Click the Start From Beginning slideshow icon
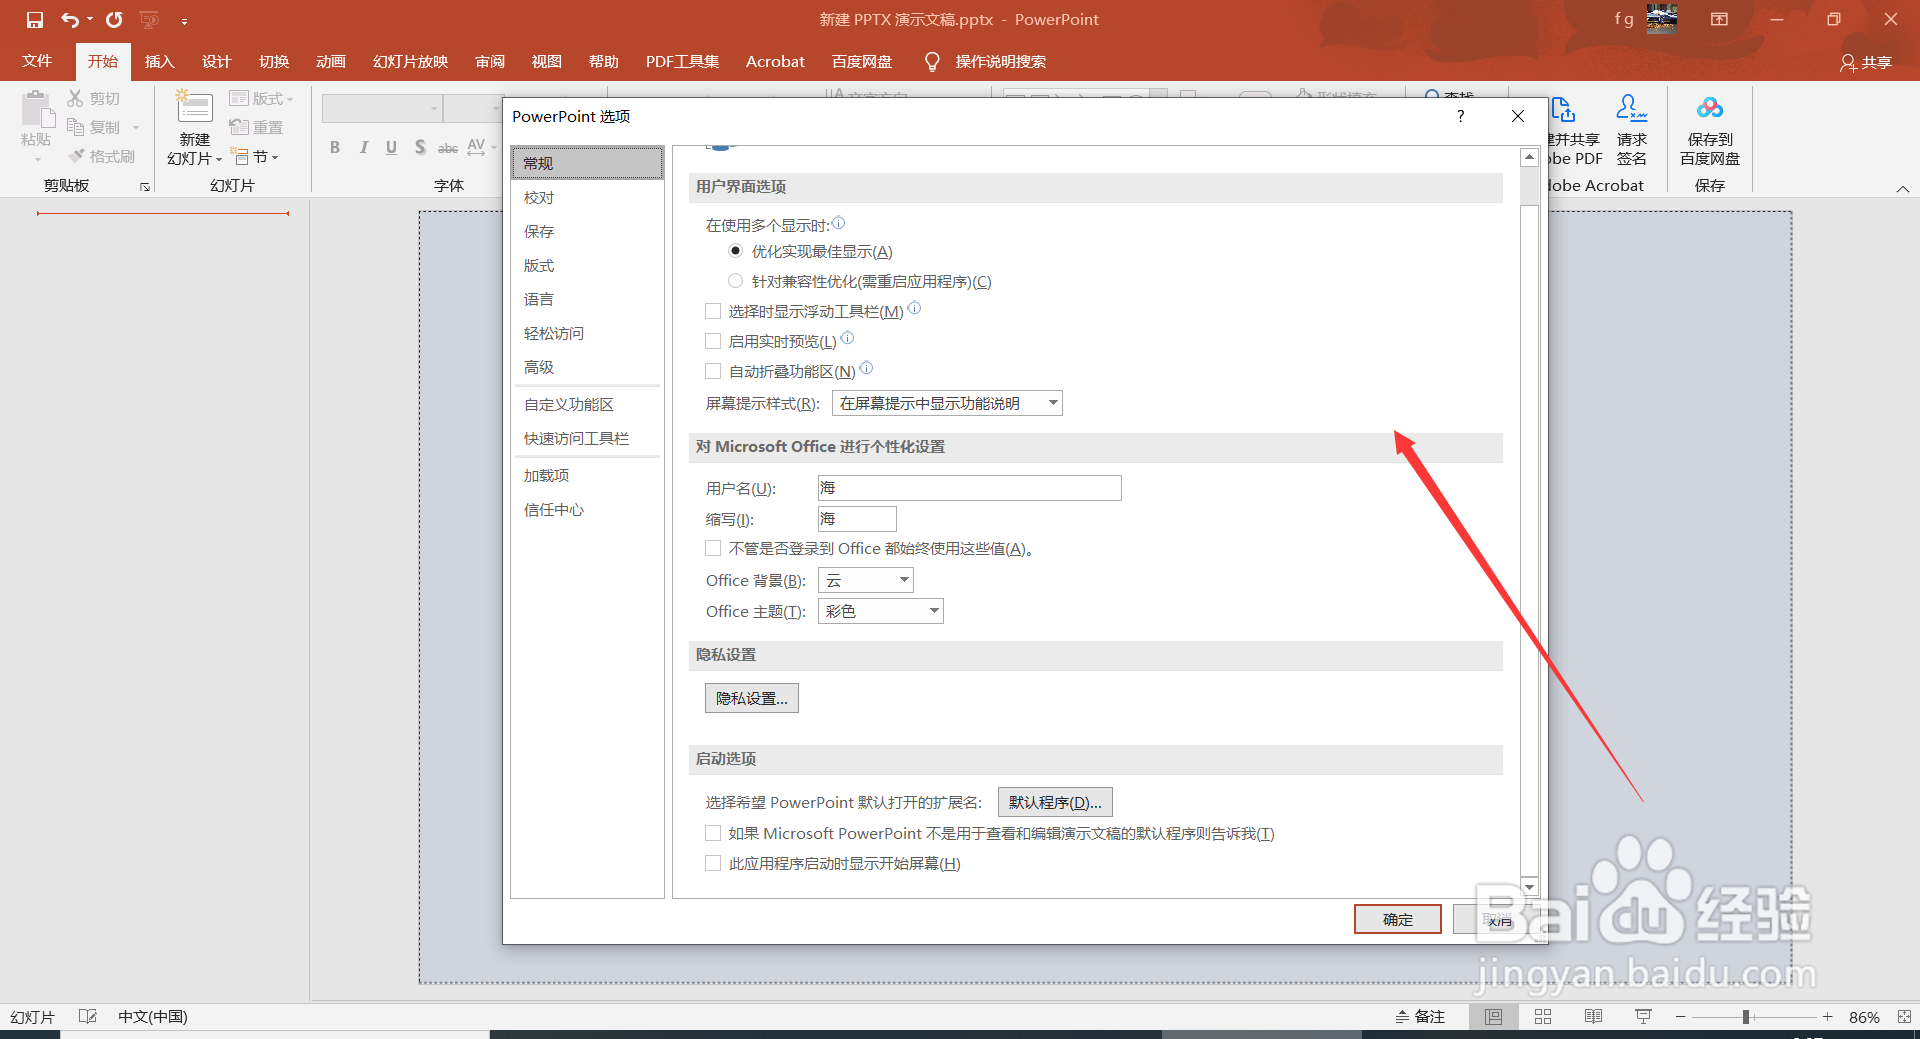Viewport: 1920px width, 1039px height. 150,20
